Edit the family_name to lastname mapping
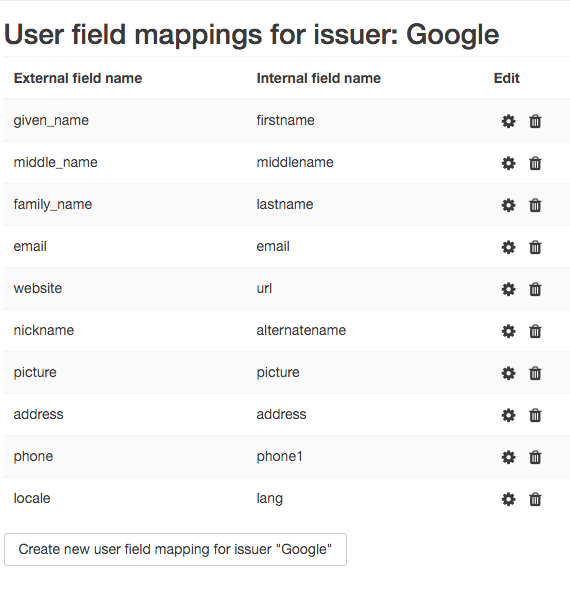The height and width of the screenshot is (604, 570). coord(508,205)
